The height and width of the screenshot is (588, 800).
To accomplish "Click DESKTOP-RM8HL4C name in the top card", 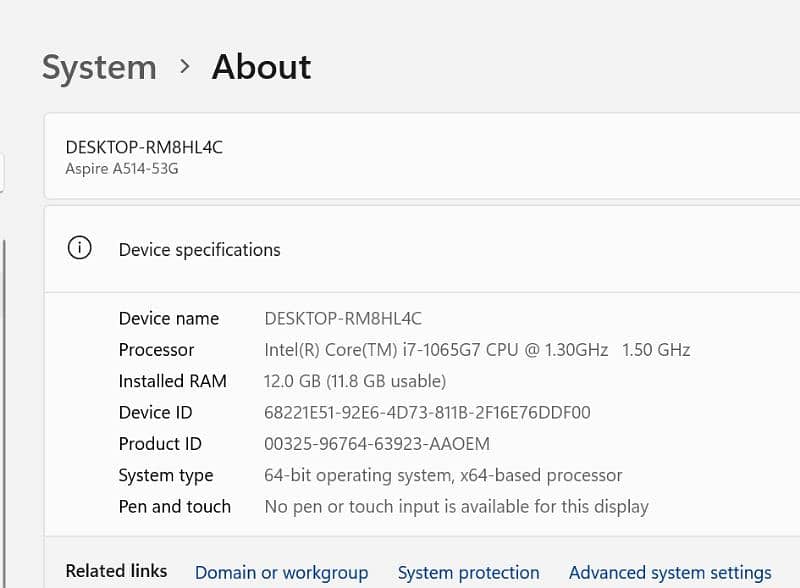I will [144, 147].
